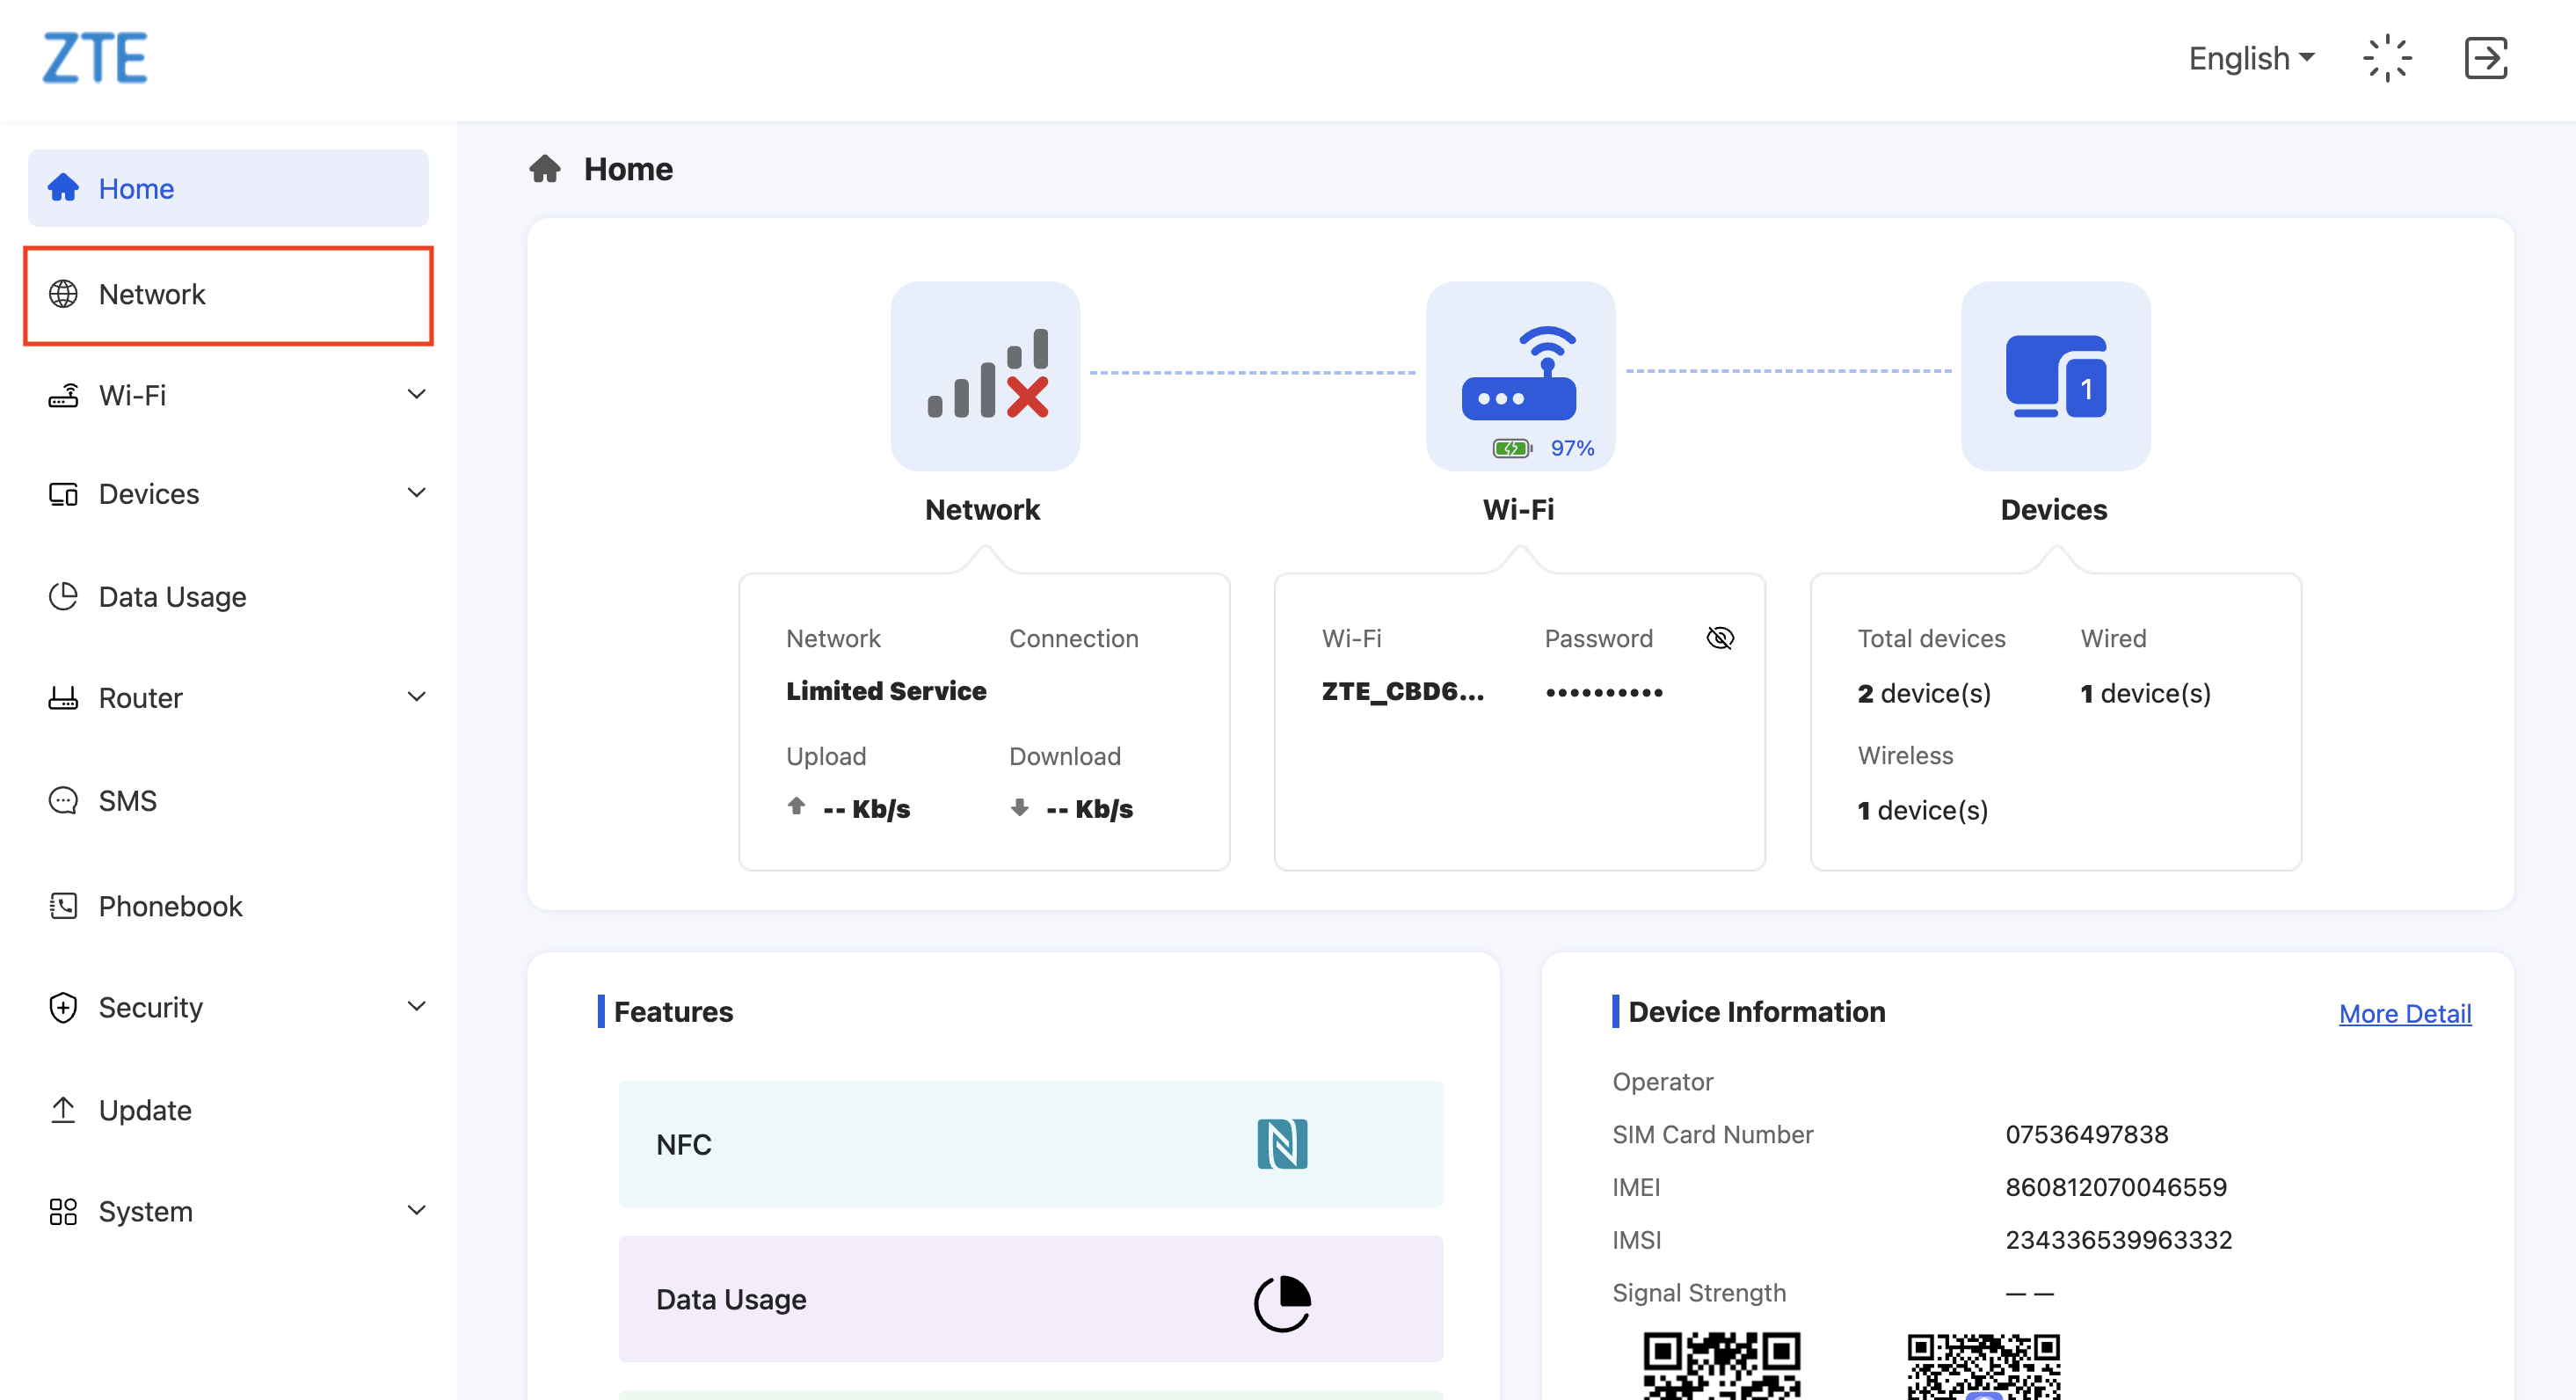Click the shield icon beside Security
This screenshot has width=2576, height=1400.
point(63,1007)
